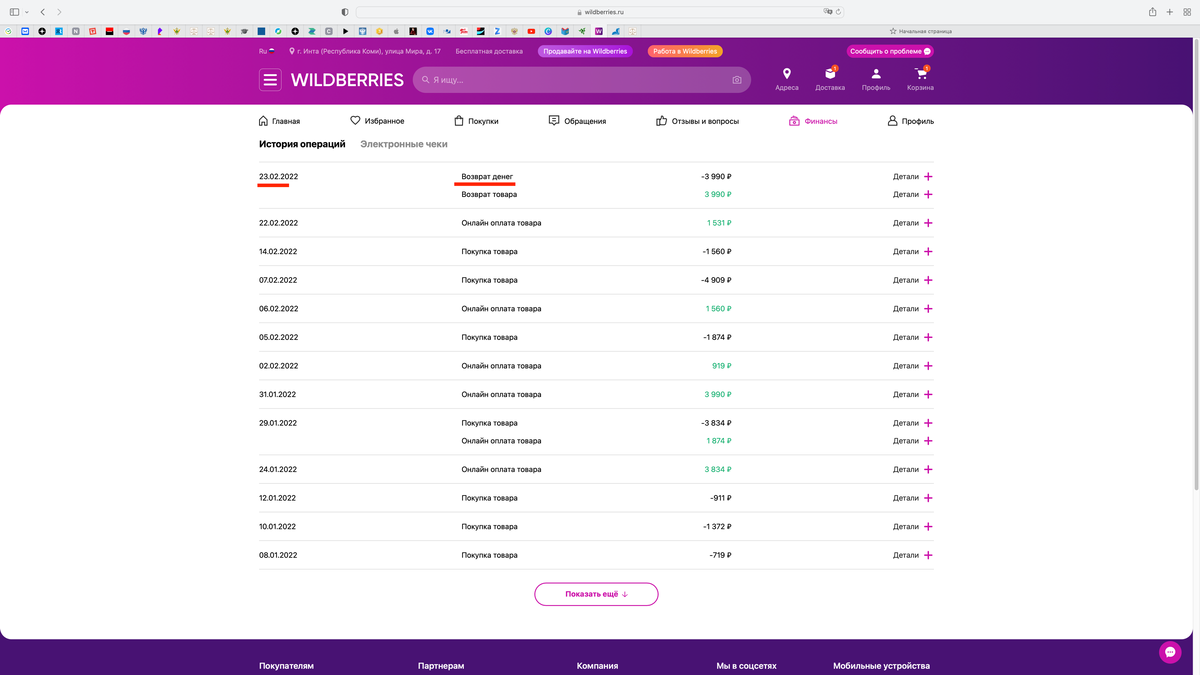Click the wildberries.ru address bar
The height and width of the screenshot is (675, 1200).
coord(600,12)
